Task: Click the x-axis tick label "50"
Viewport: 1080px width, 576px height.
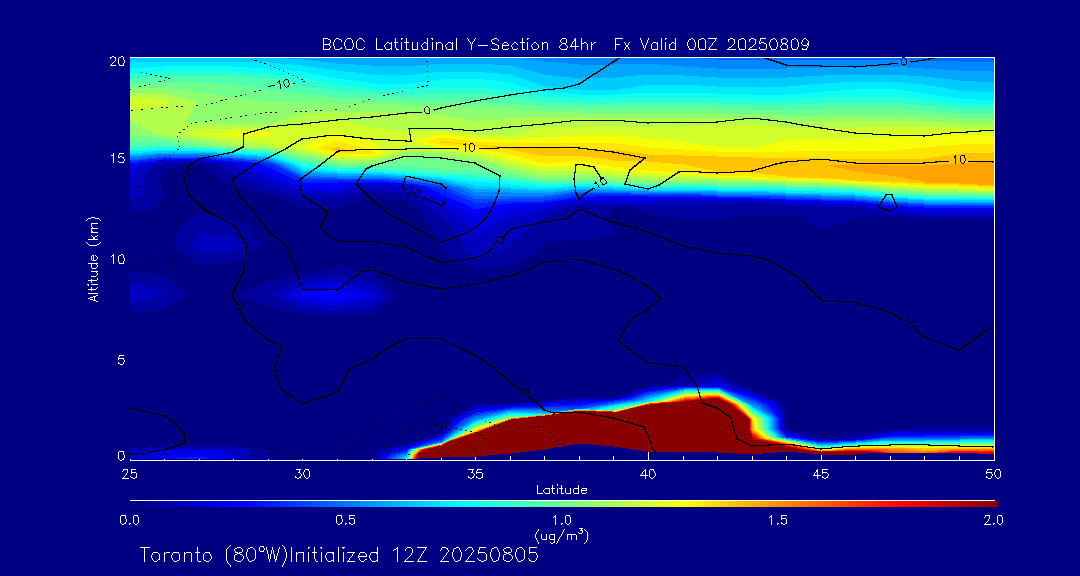Action: pos(994,473)
